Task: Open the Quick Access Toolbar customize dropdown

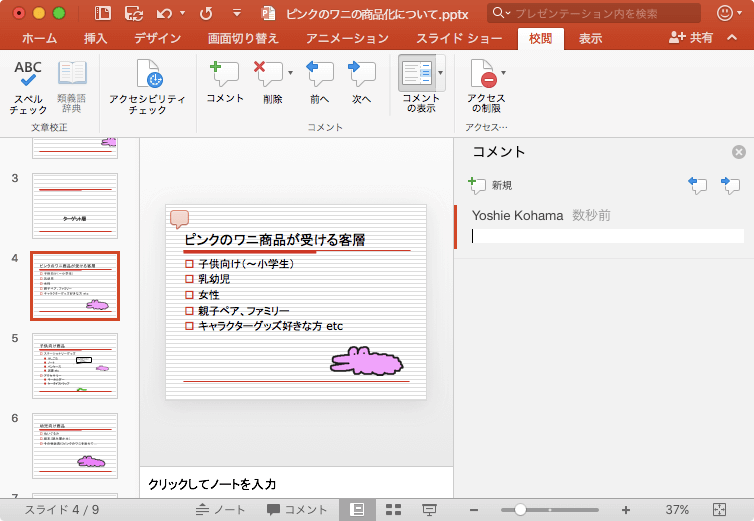Action: coord(237,13)
